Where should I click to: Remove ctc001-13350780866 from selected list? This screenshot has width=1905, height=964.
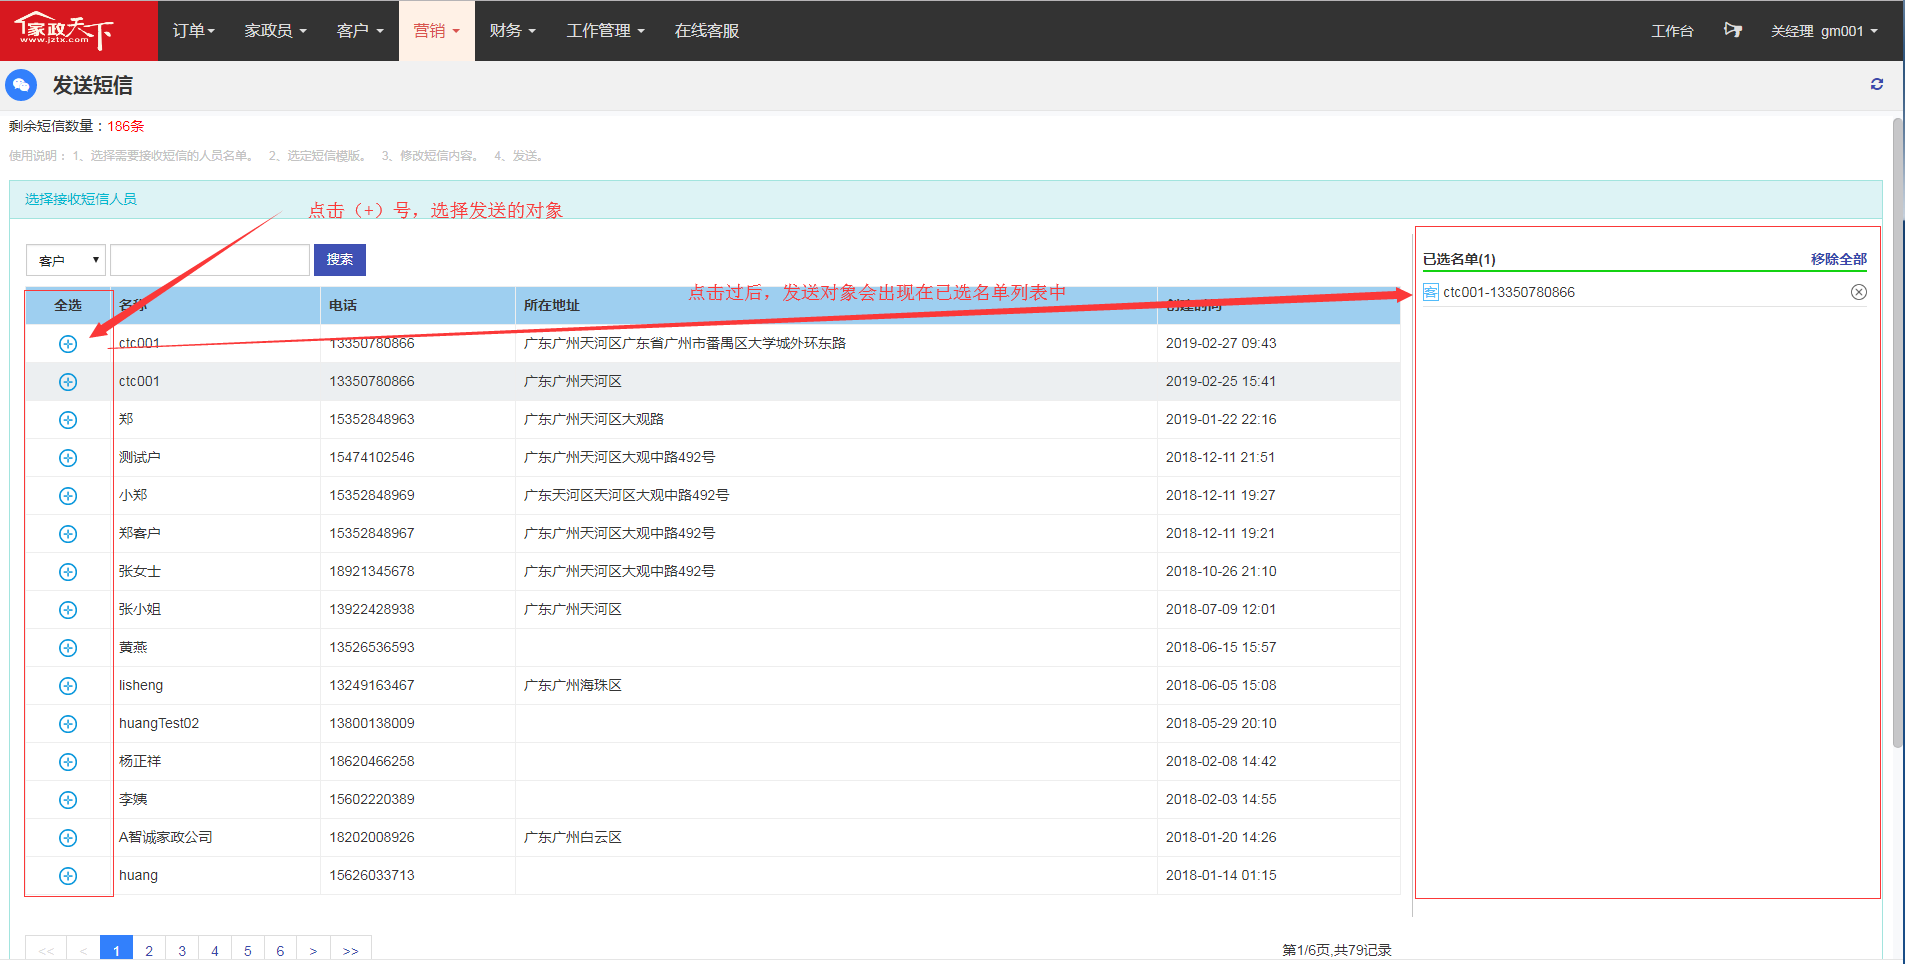(1858, 292)
